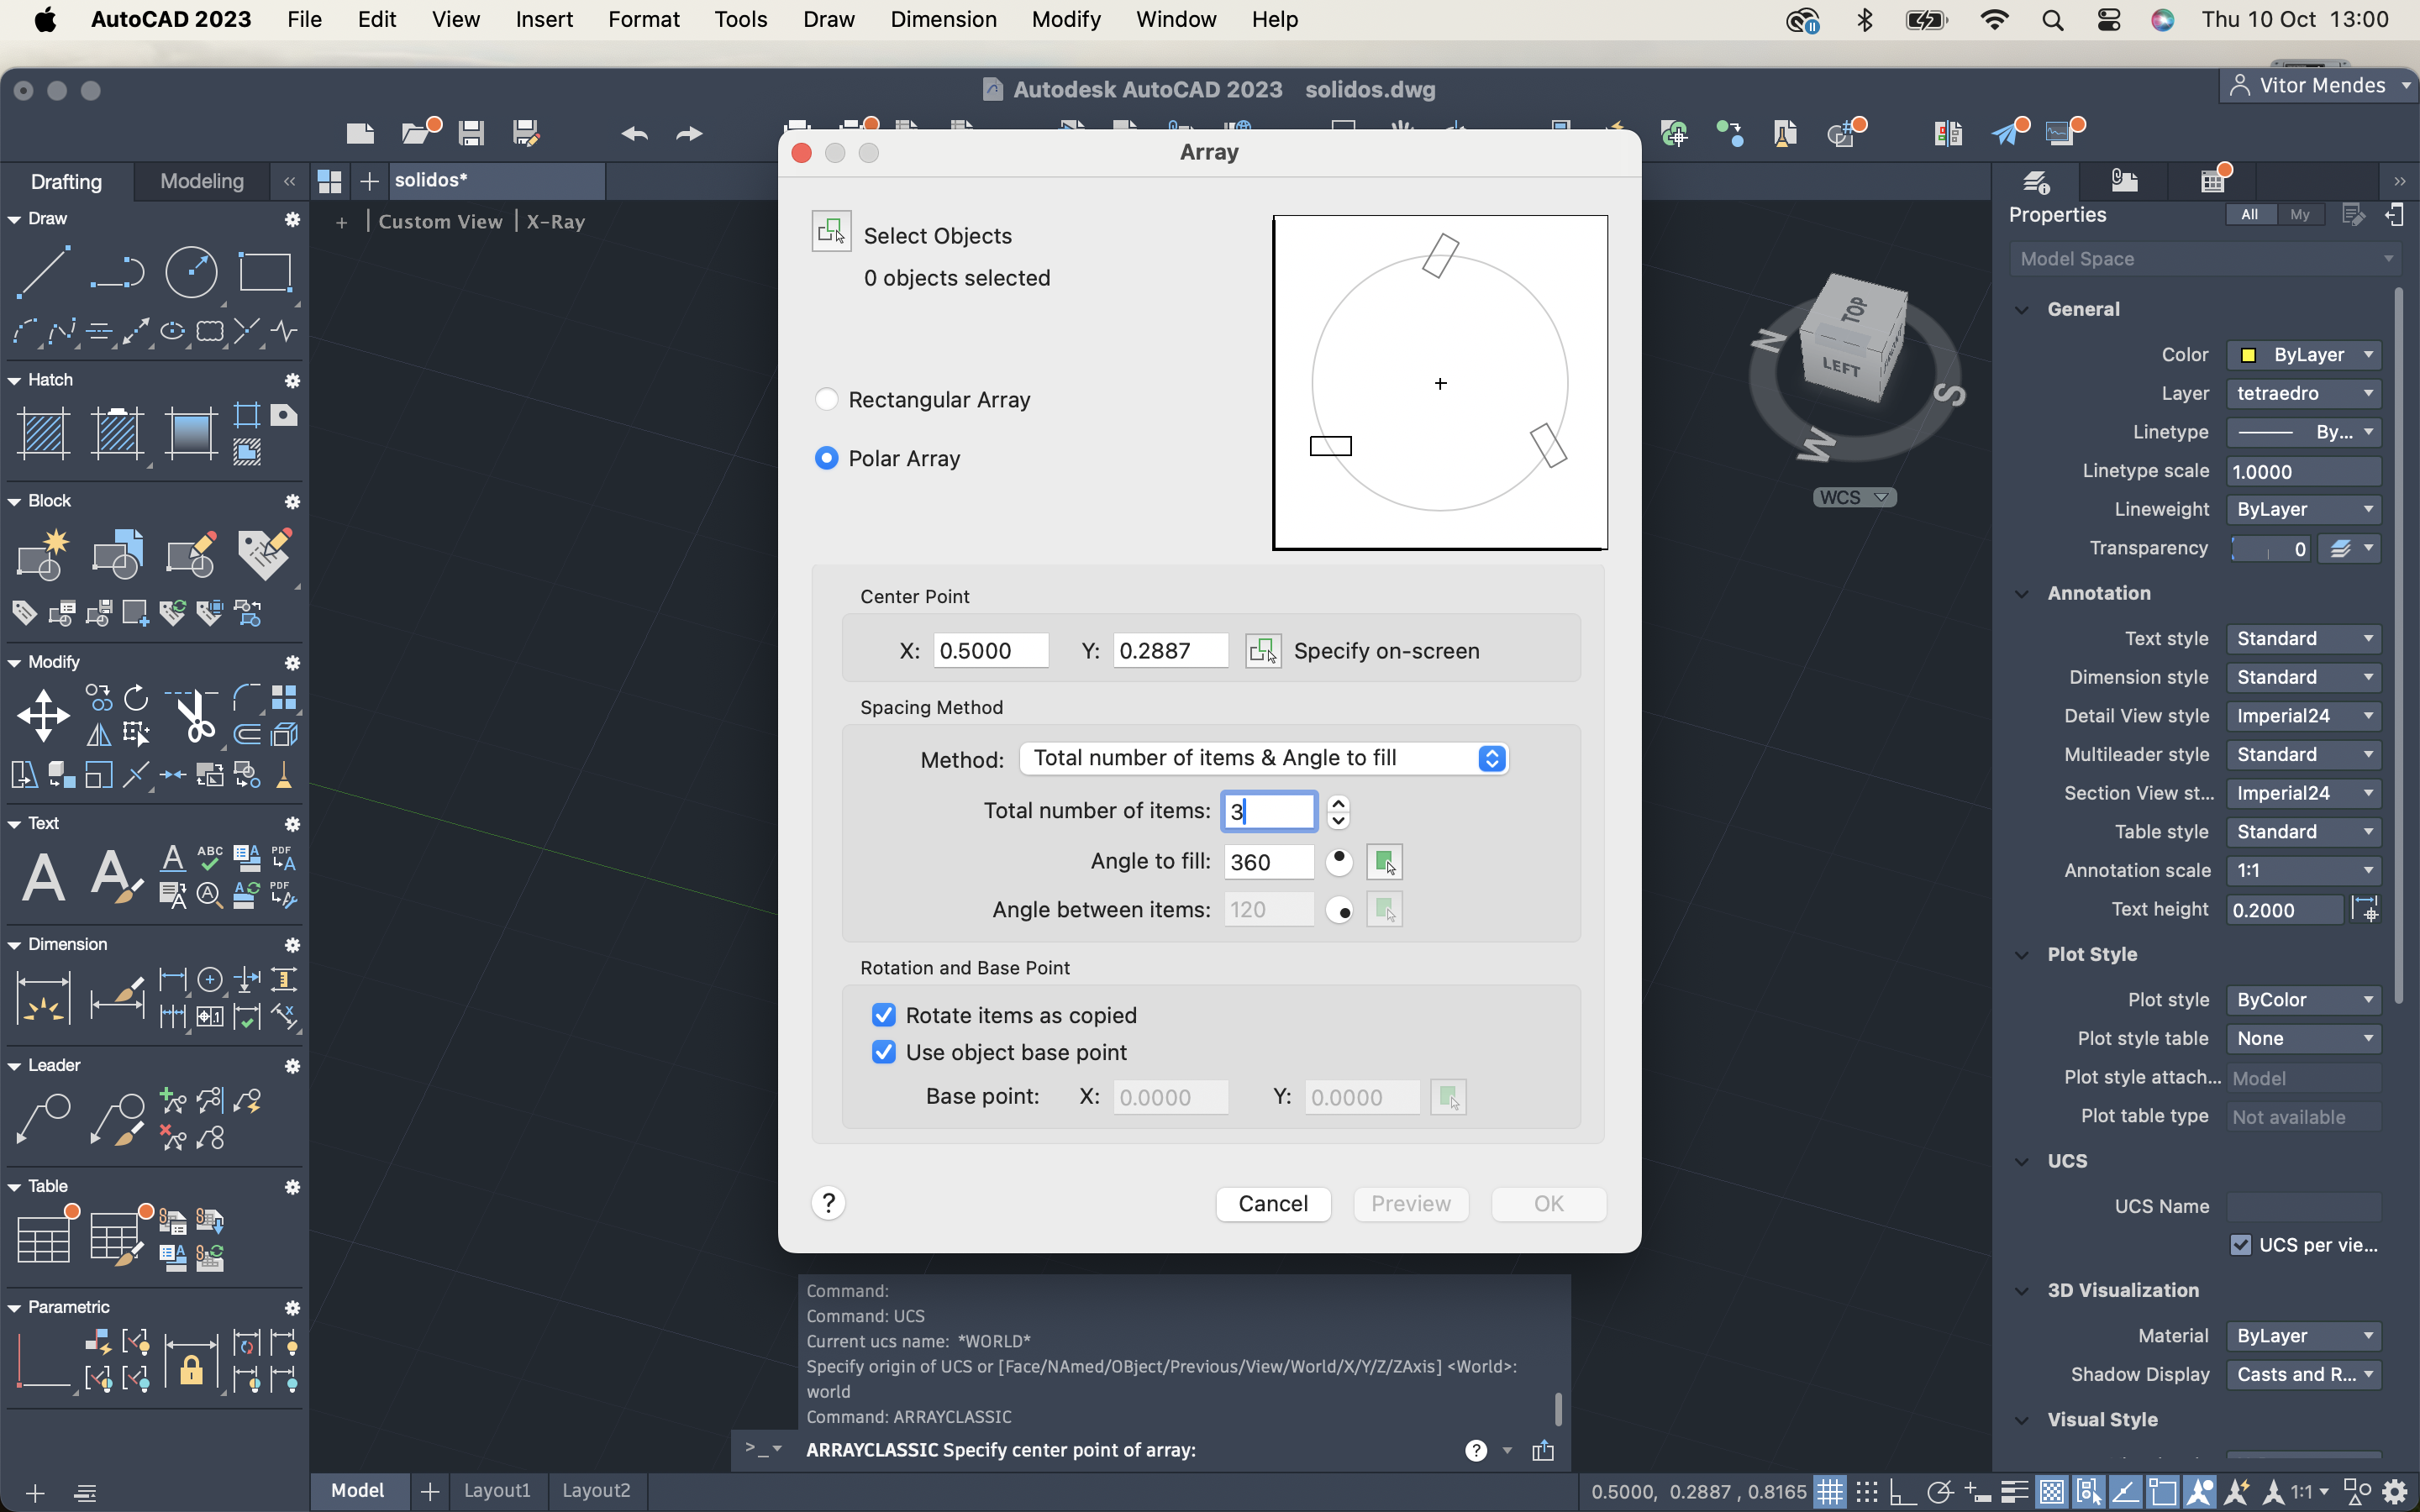The width and height of the screenshot is (2420, 1512).
Task: Click the Parametric lock constraint icon
Action: tap(191, 1362)
